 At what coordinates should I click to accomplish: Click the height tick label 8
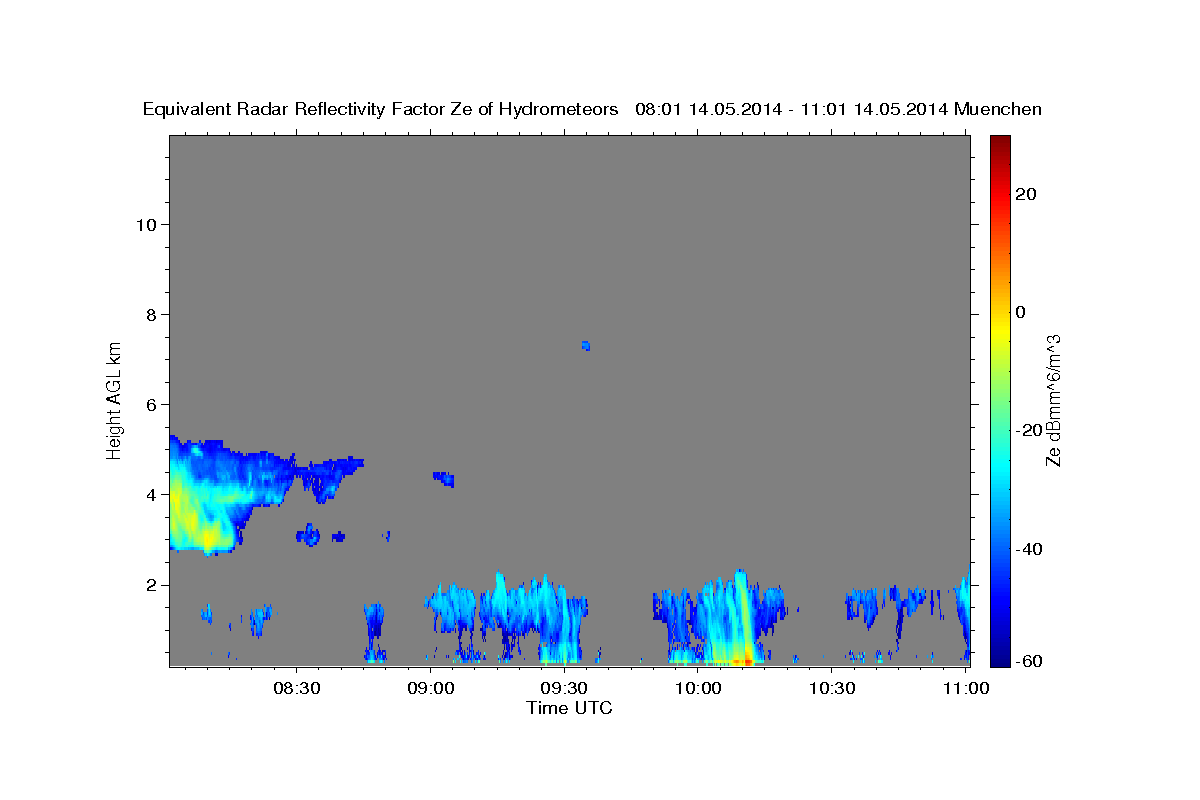pos(152,314)
